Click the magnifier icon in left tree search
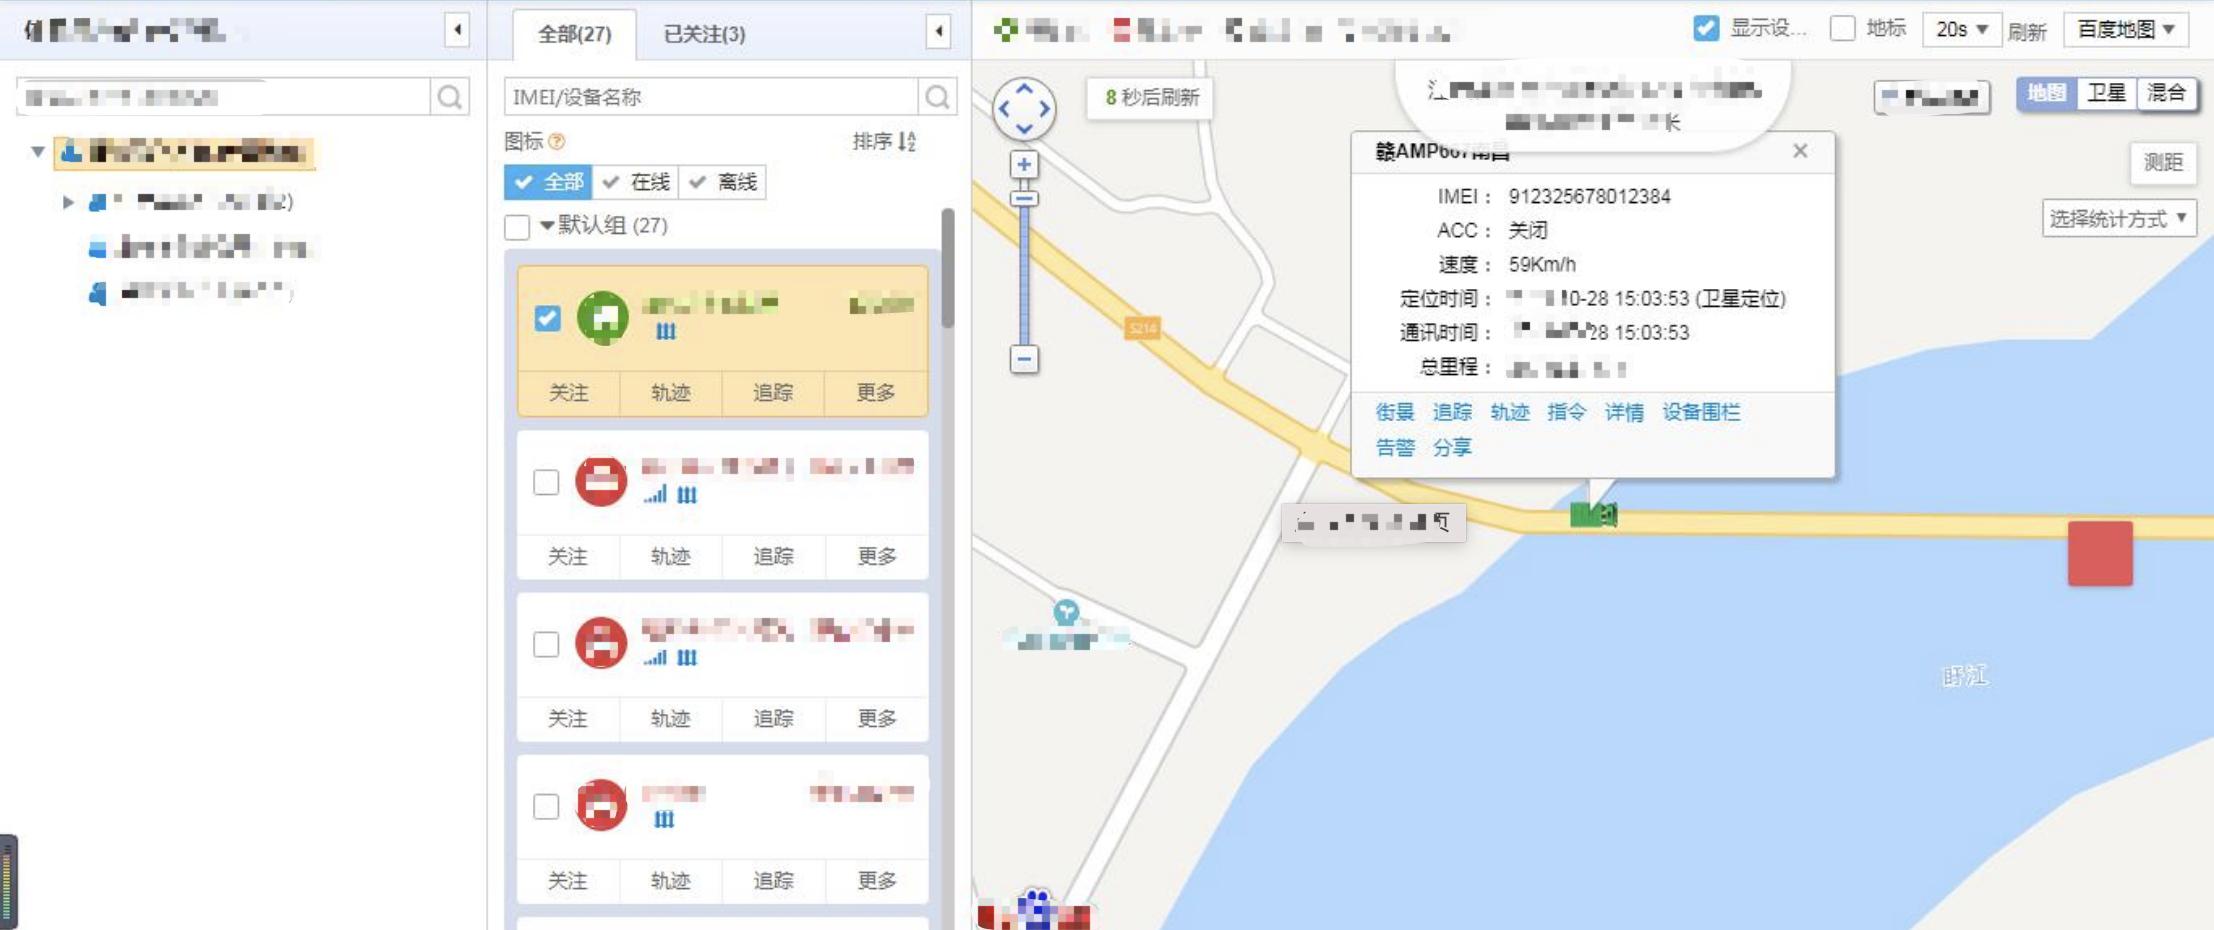The image size is (2214, 930). click(x=450, y=96)
